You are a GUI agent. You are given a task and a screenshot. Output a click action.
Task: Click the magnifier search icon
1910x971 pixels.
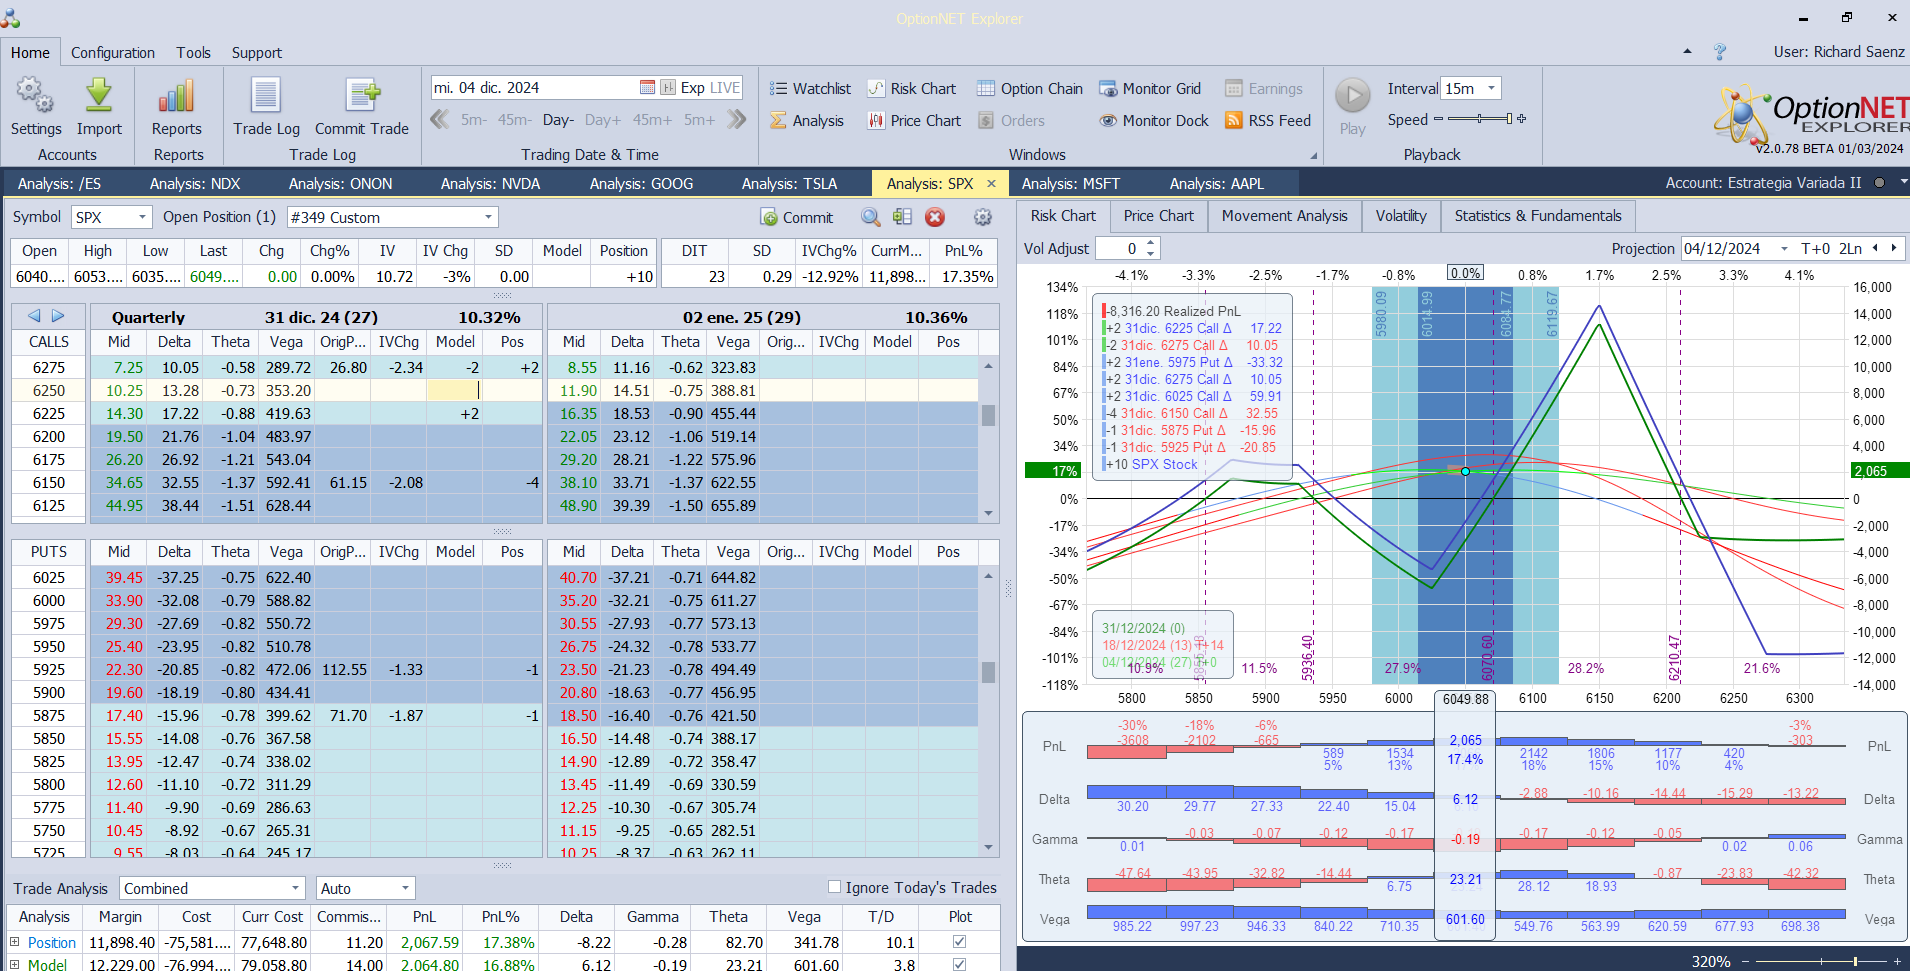(x=871, y=217)
